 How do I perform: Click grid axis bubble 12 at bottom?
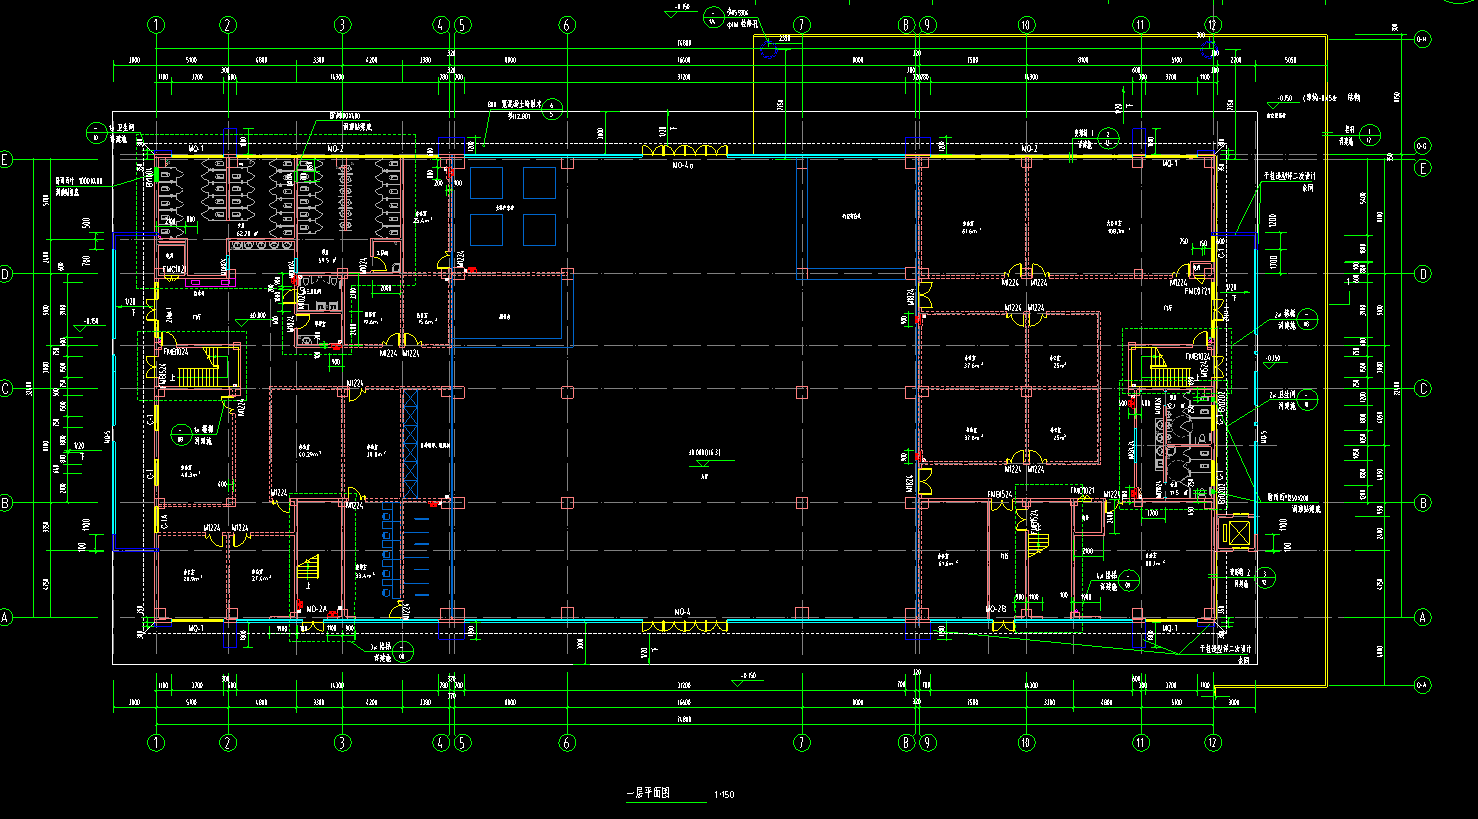point(1212,743)
